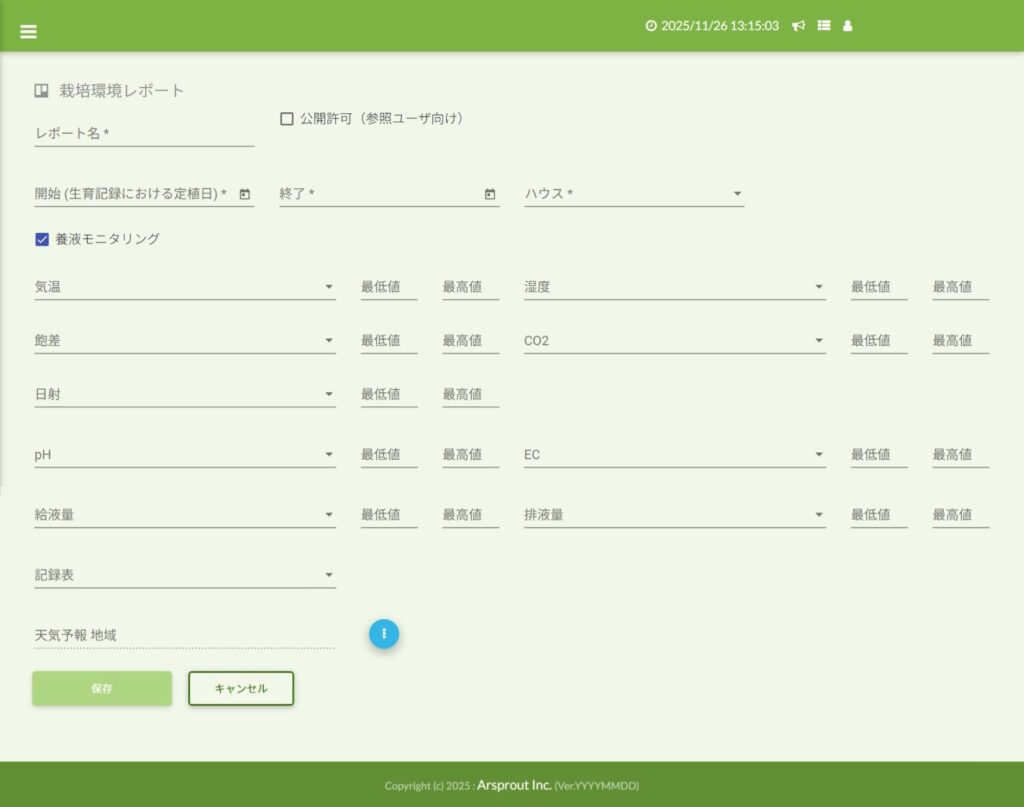1024x807 pixels.
Task: Open the start date calendar picker
Action: point(244,194)
